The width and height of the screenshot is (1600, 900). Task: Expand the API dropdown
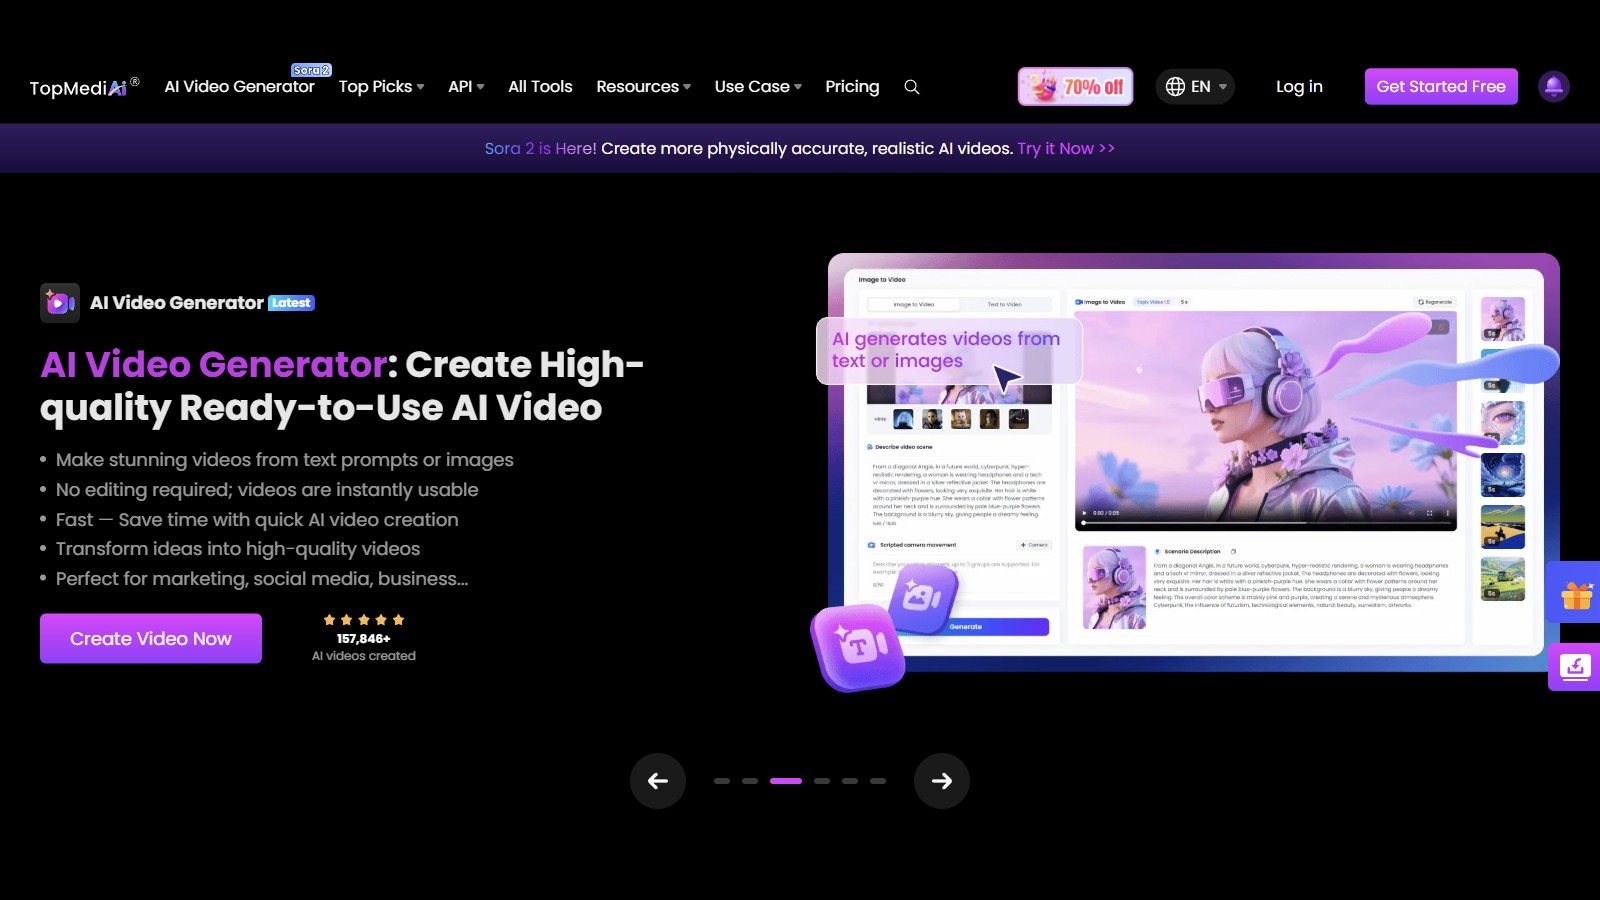point(466,87)
